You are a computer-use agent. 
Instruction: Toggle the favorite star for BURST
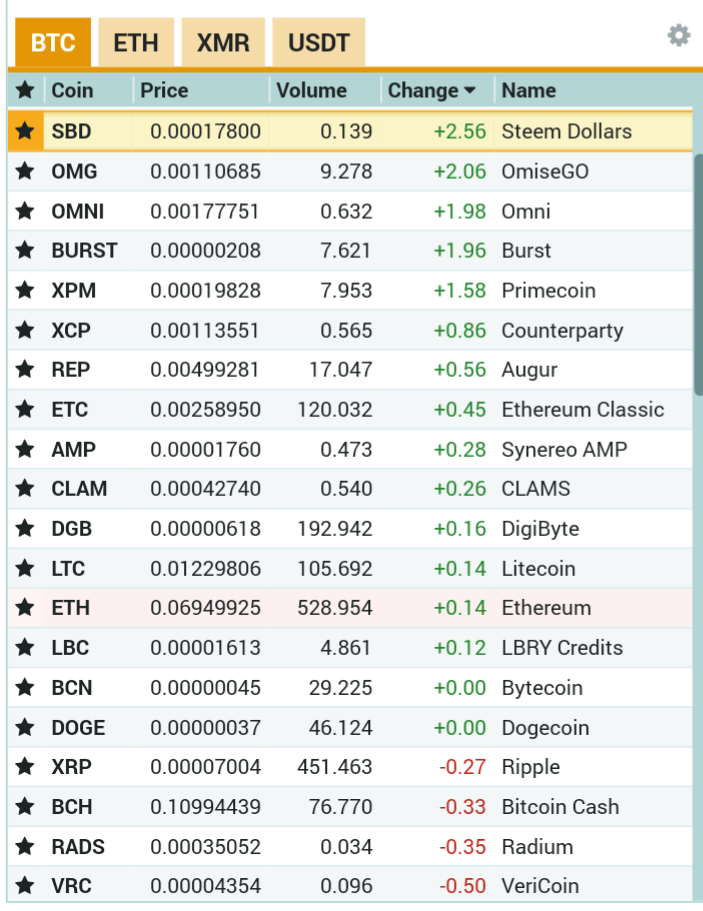point(25,250)
